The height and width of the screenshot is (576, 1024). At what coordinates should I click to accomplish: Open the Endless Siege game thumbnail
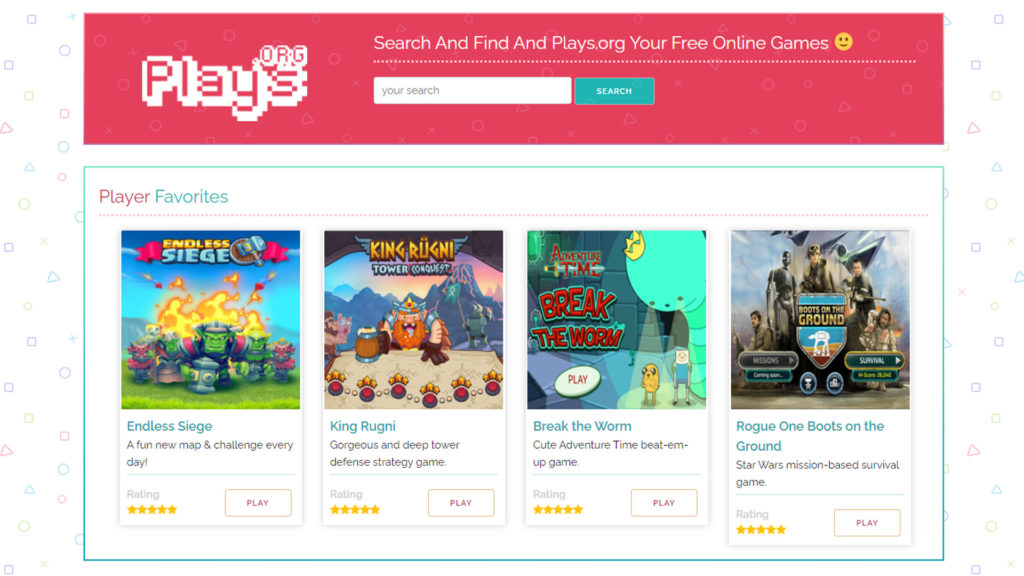[210, 319]
